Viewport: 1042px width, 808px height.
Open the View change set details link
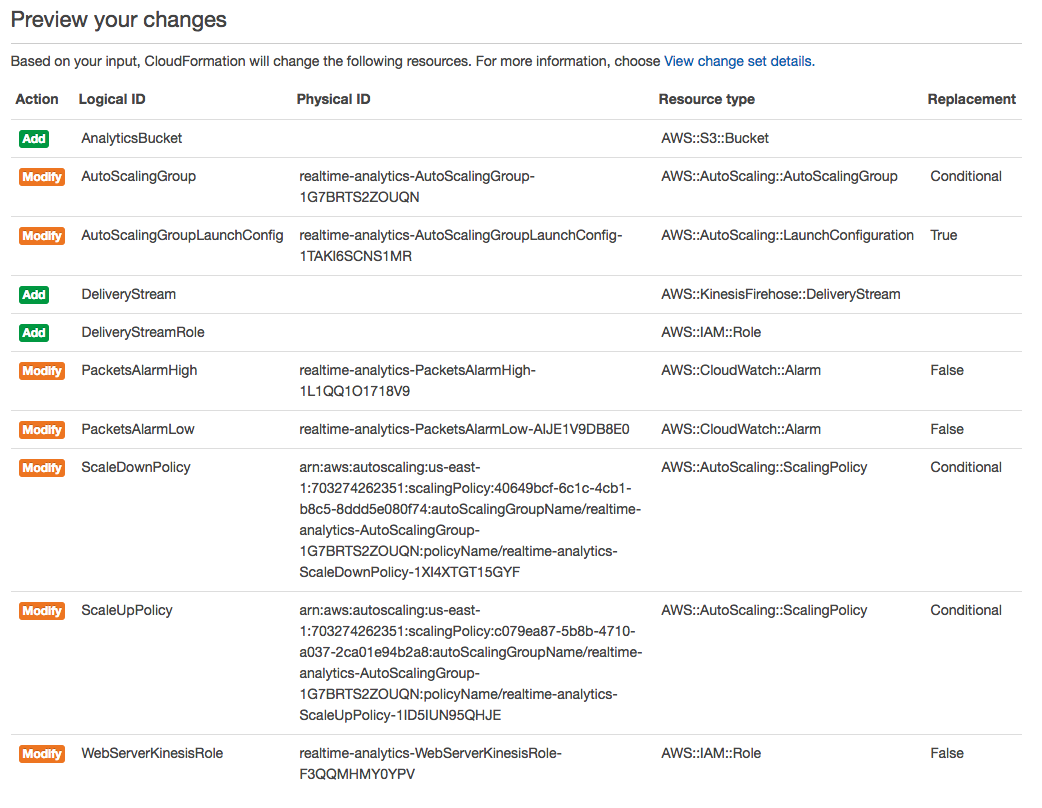(x=739, y=61)
